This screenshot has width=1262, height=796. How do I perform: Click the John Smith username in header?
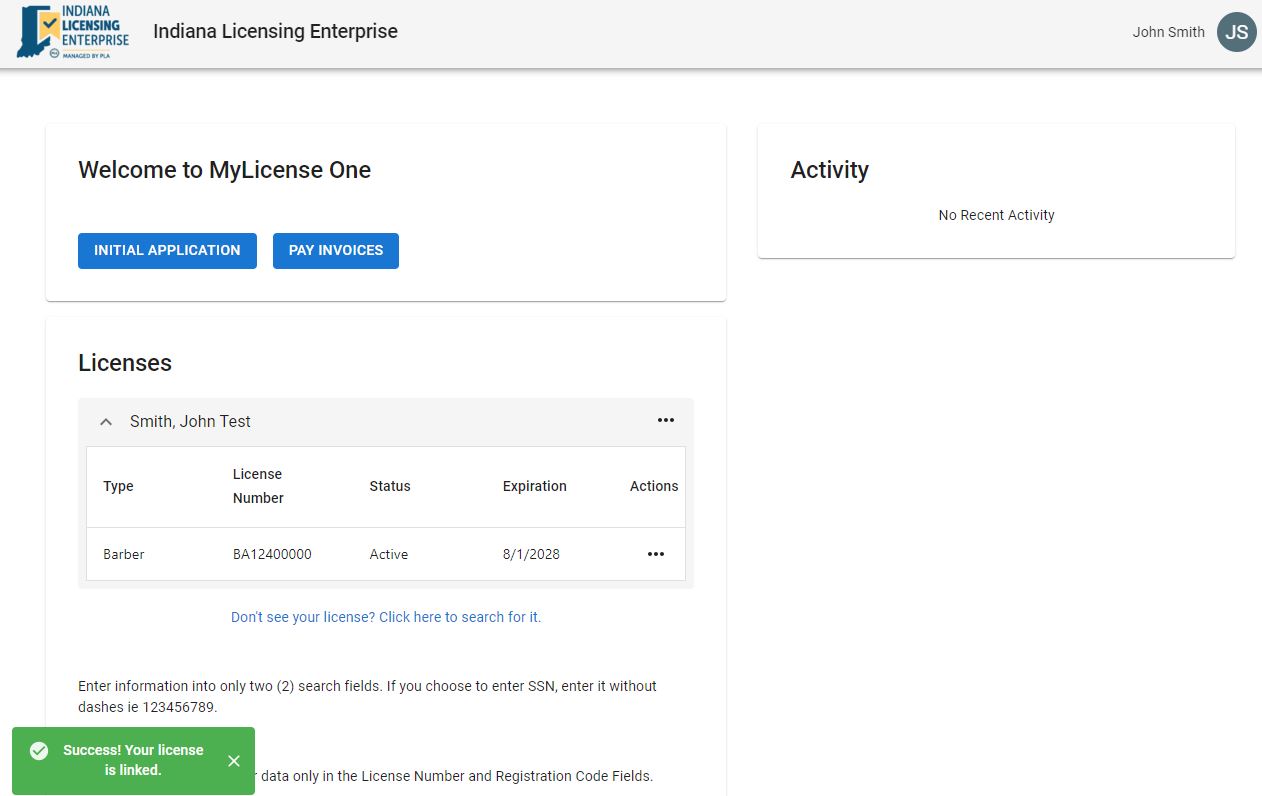tap(1168, 32)
